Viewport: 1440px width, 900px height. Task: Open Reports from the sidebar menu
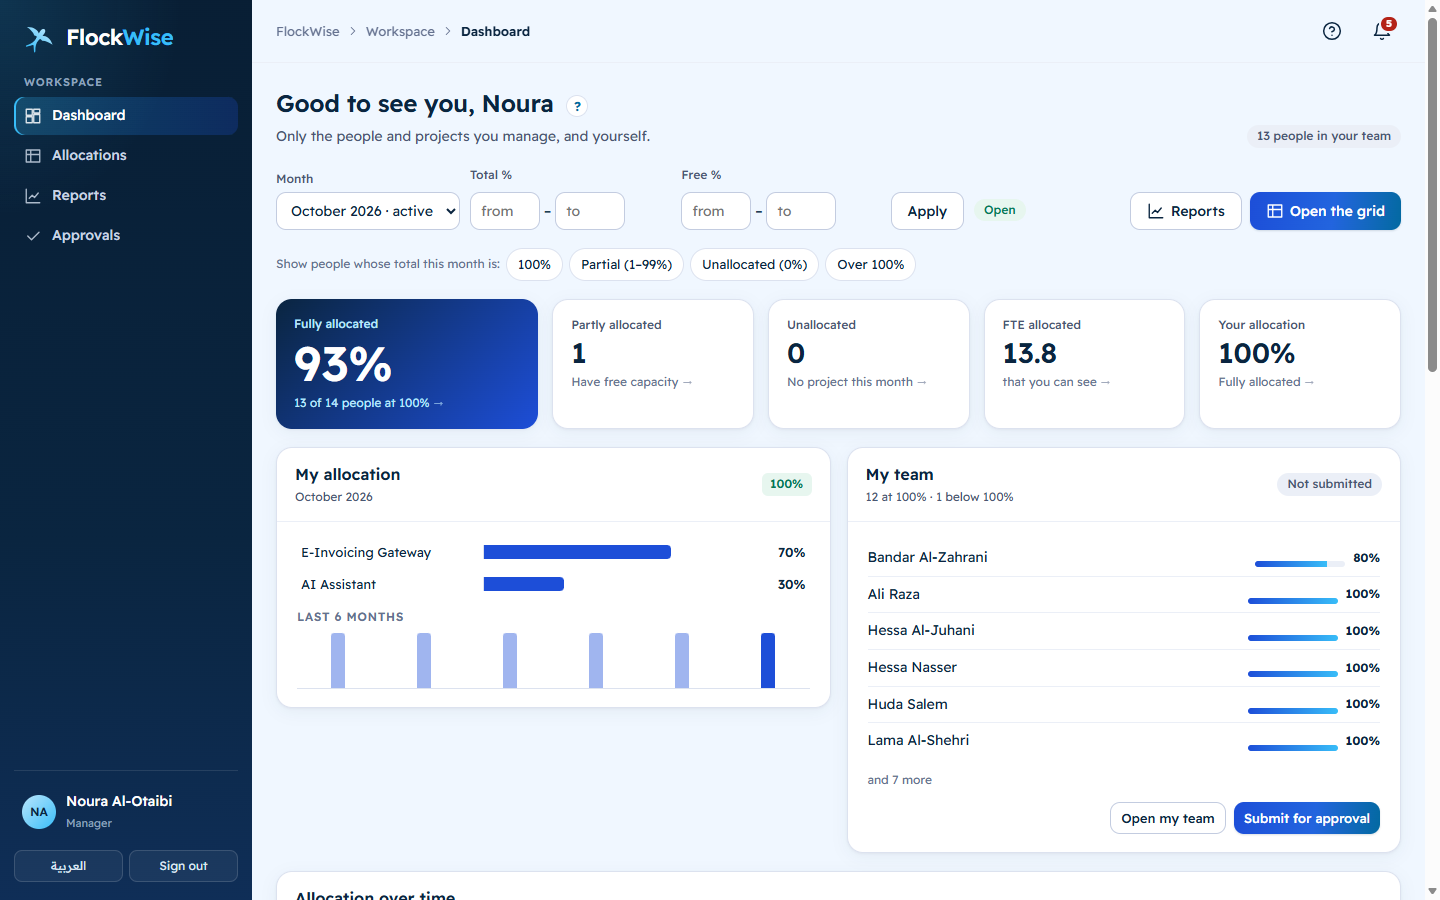click(x=126, y=196)
